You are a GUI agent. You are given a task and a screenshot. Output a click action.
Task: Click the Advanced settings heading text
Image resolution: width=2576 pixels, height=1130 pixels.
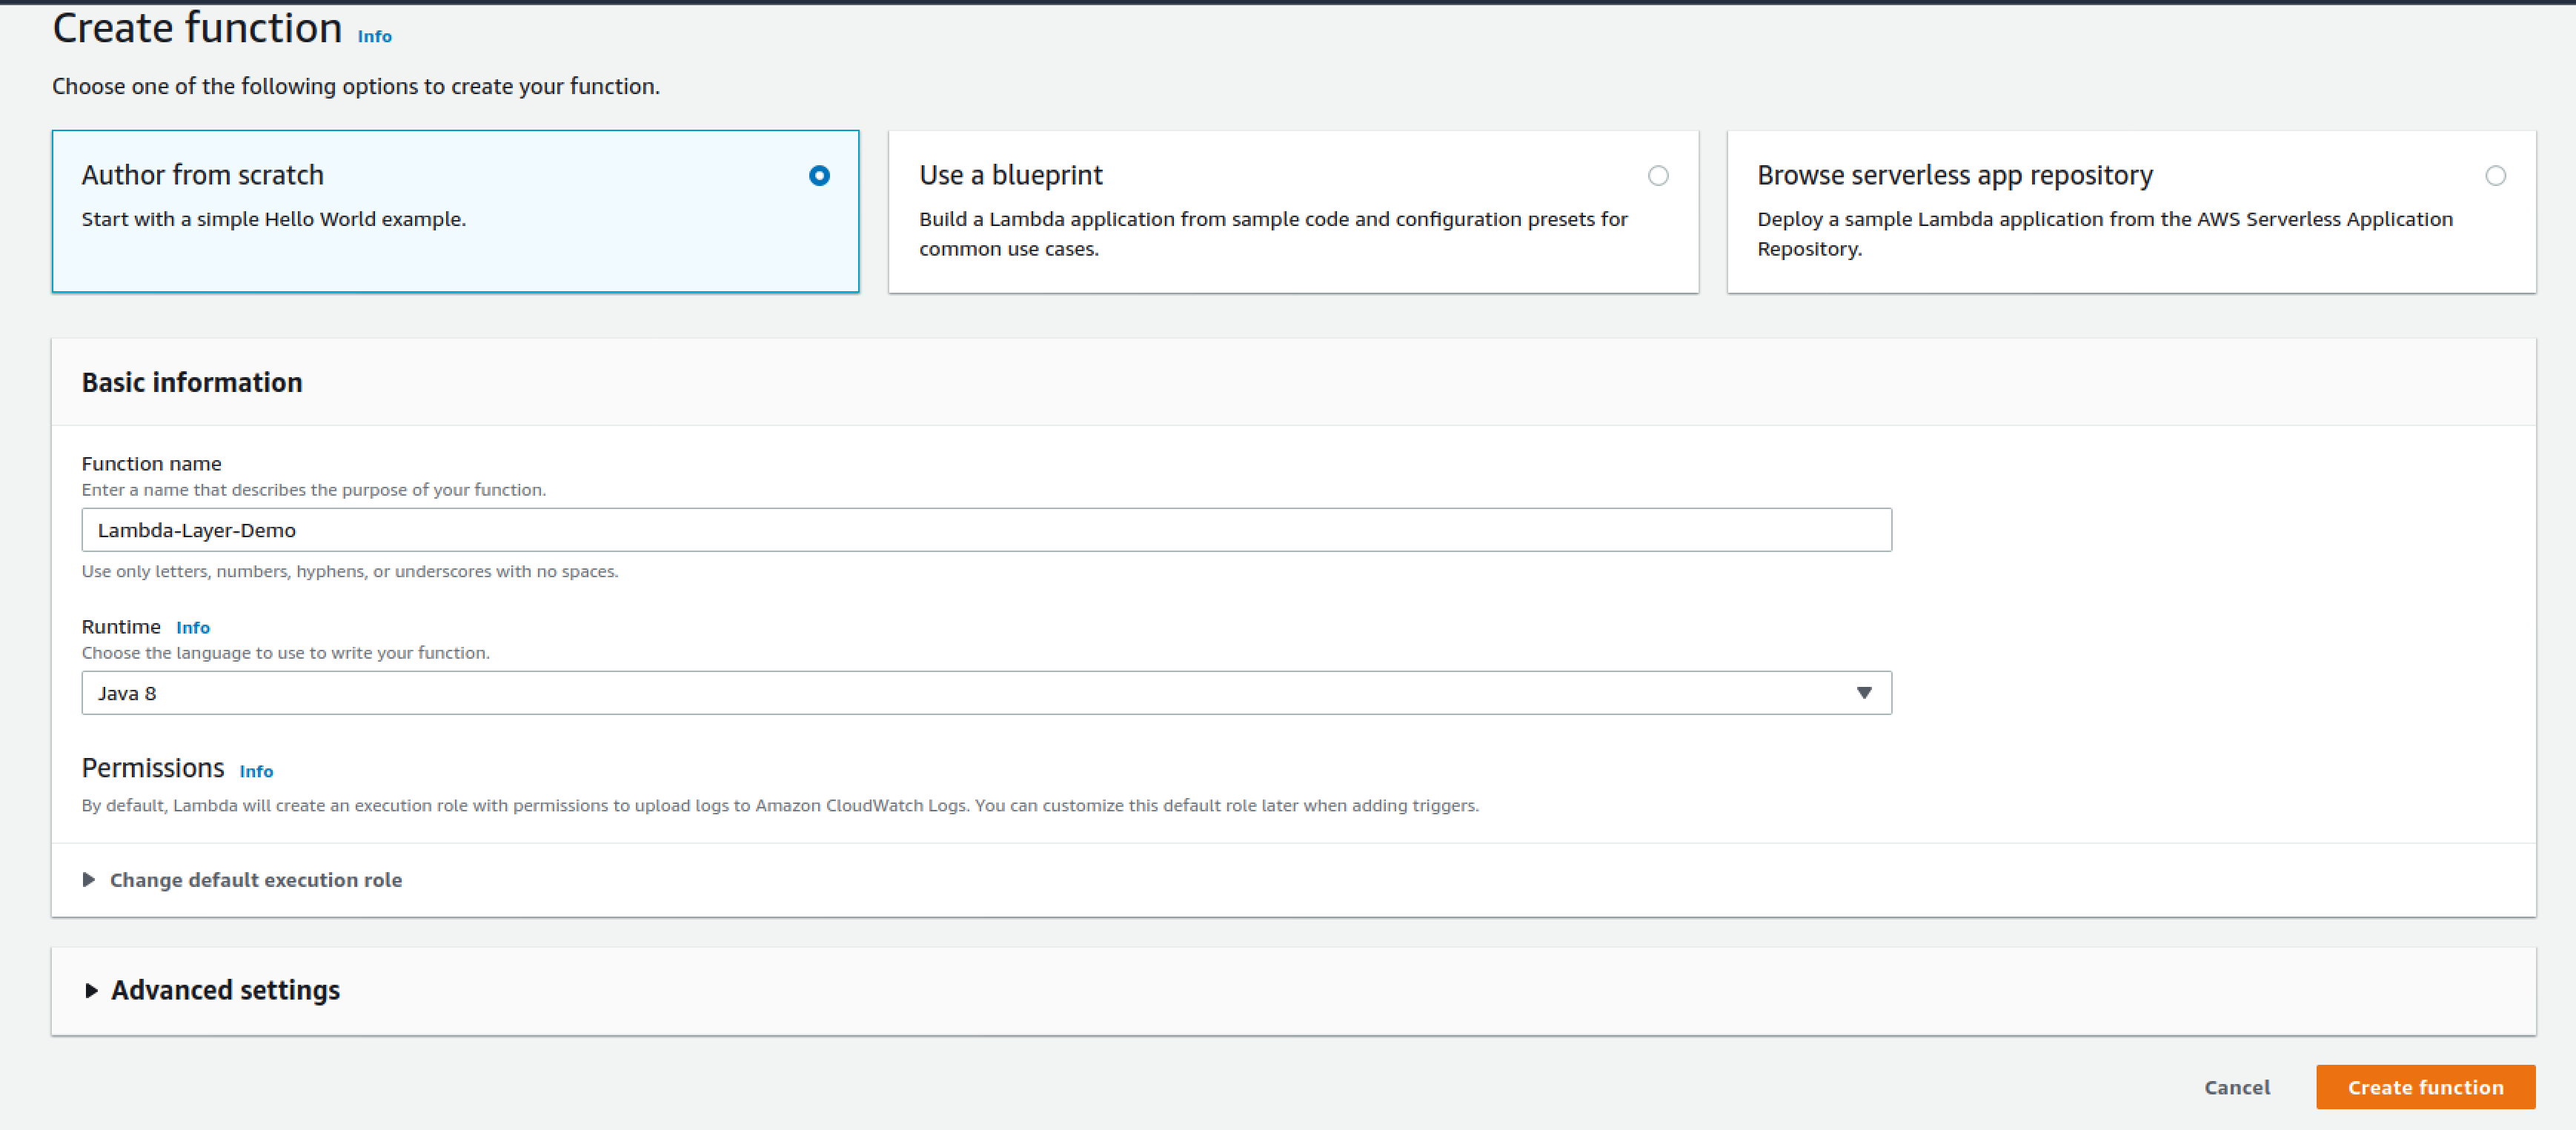[x=225, y=990]
